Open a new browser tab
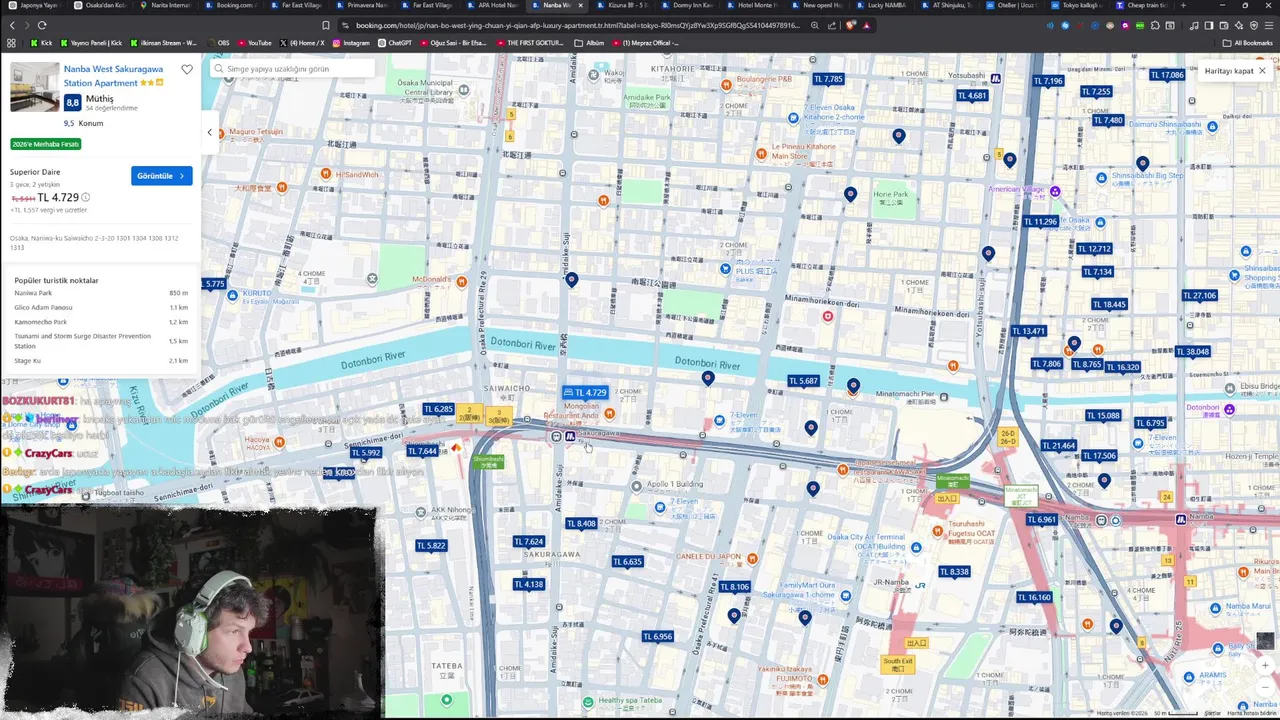Image resolution: width=1280 pixels, height=720 pixels. pos(1183,5)
